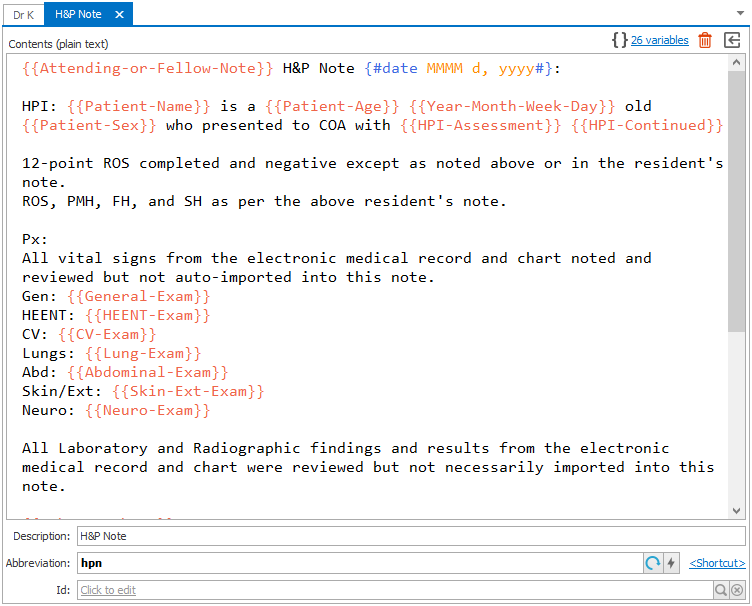Screen dimensions: 752x606
Task: Click the {{Neuro-Exam}} variable
Action: click(x=148, y=410)
